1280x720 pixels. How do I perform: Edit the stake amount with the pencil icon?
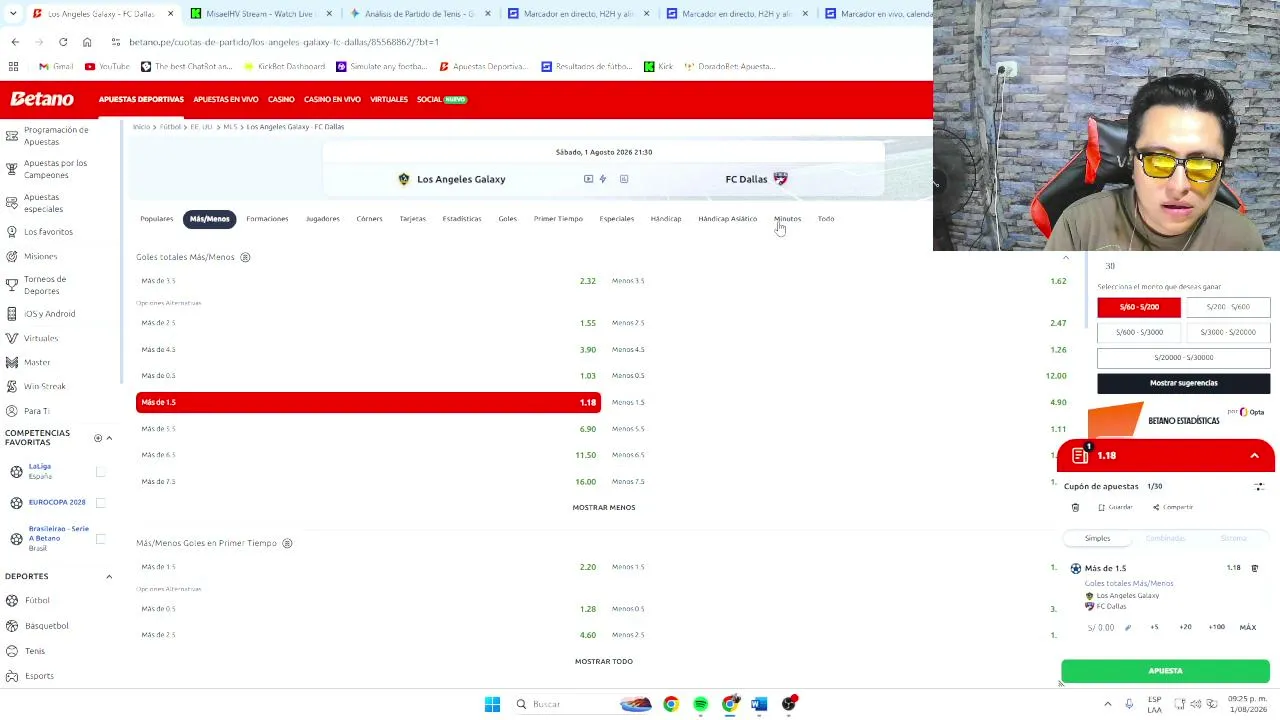(1128, 627)
